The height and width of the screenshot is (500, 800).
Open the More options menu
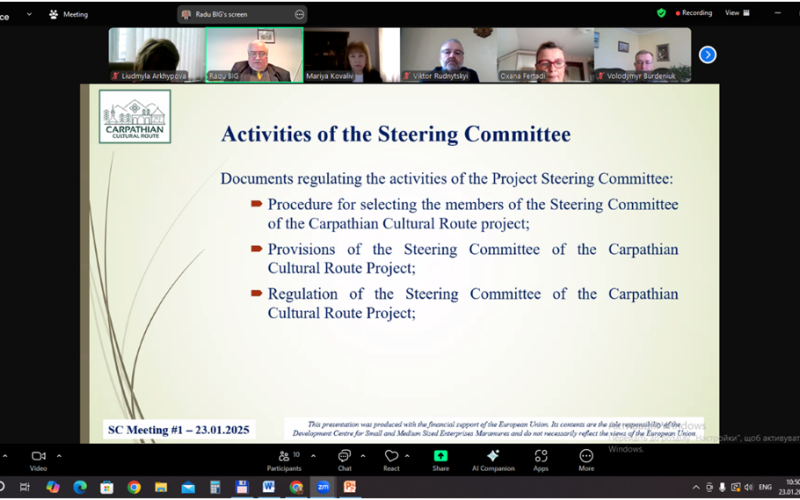pos(586,457)
